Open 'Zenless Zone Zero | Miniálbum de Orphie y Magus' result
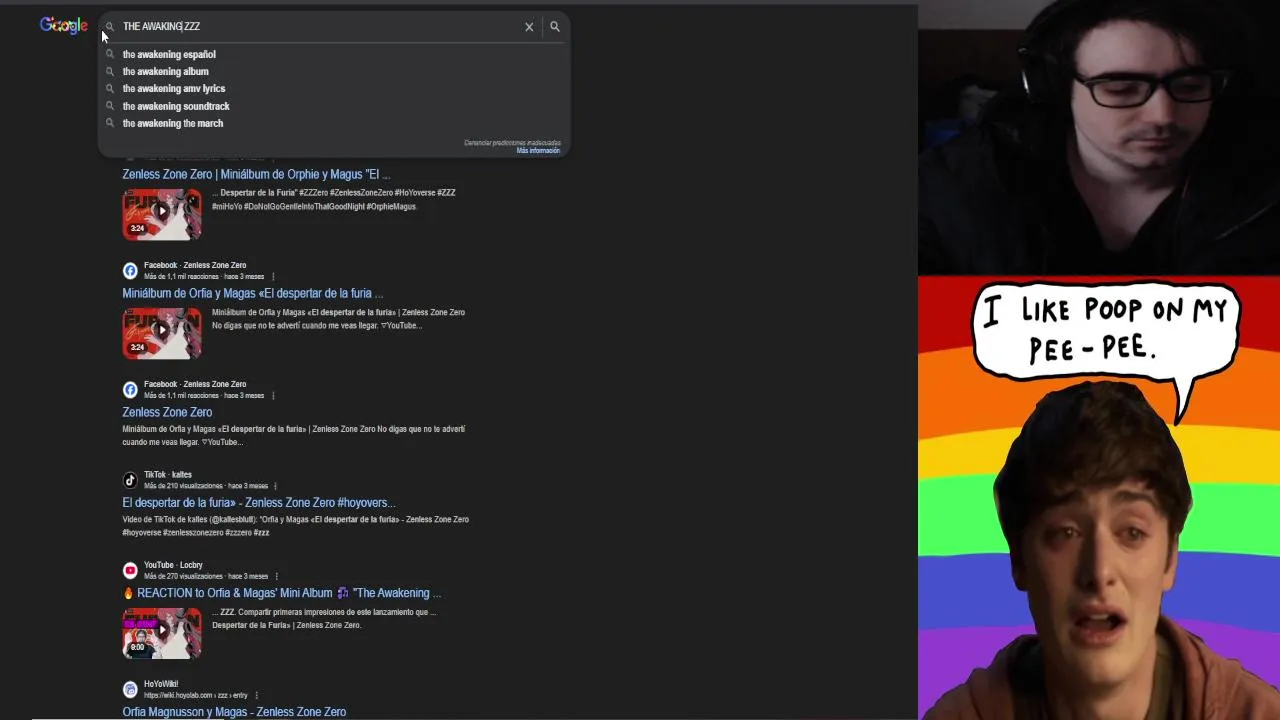This screenshot has height=720, width=1280. click(256, 174)
